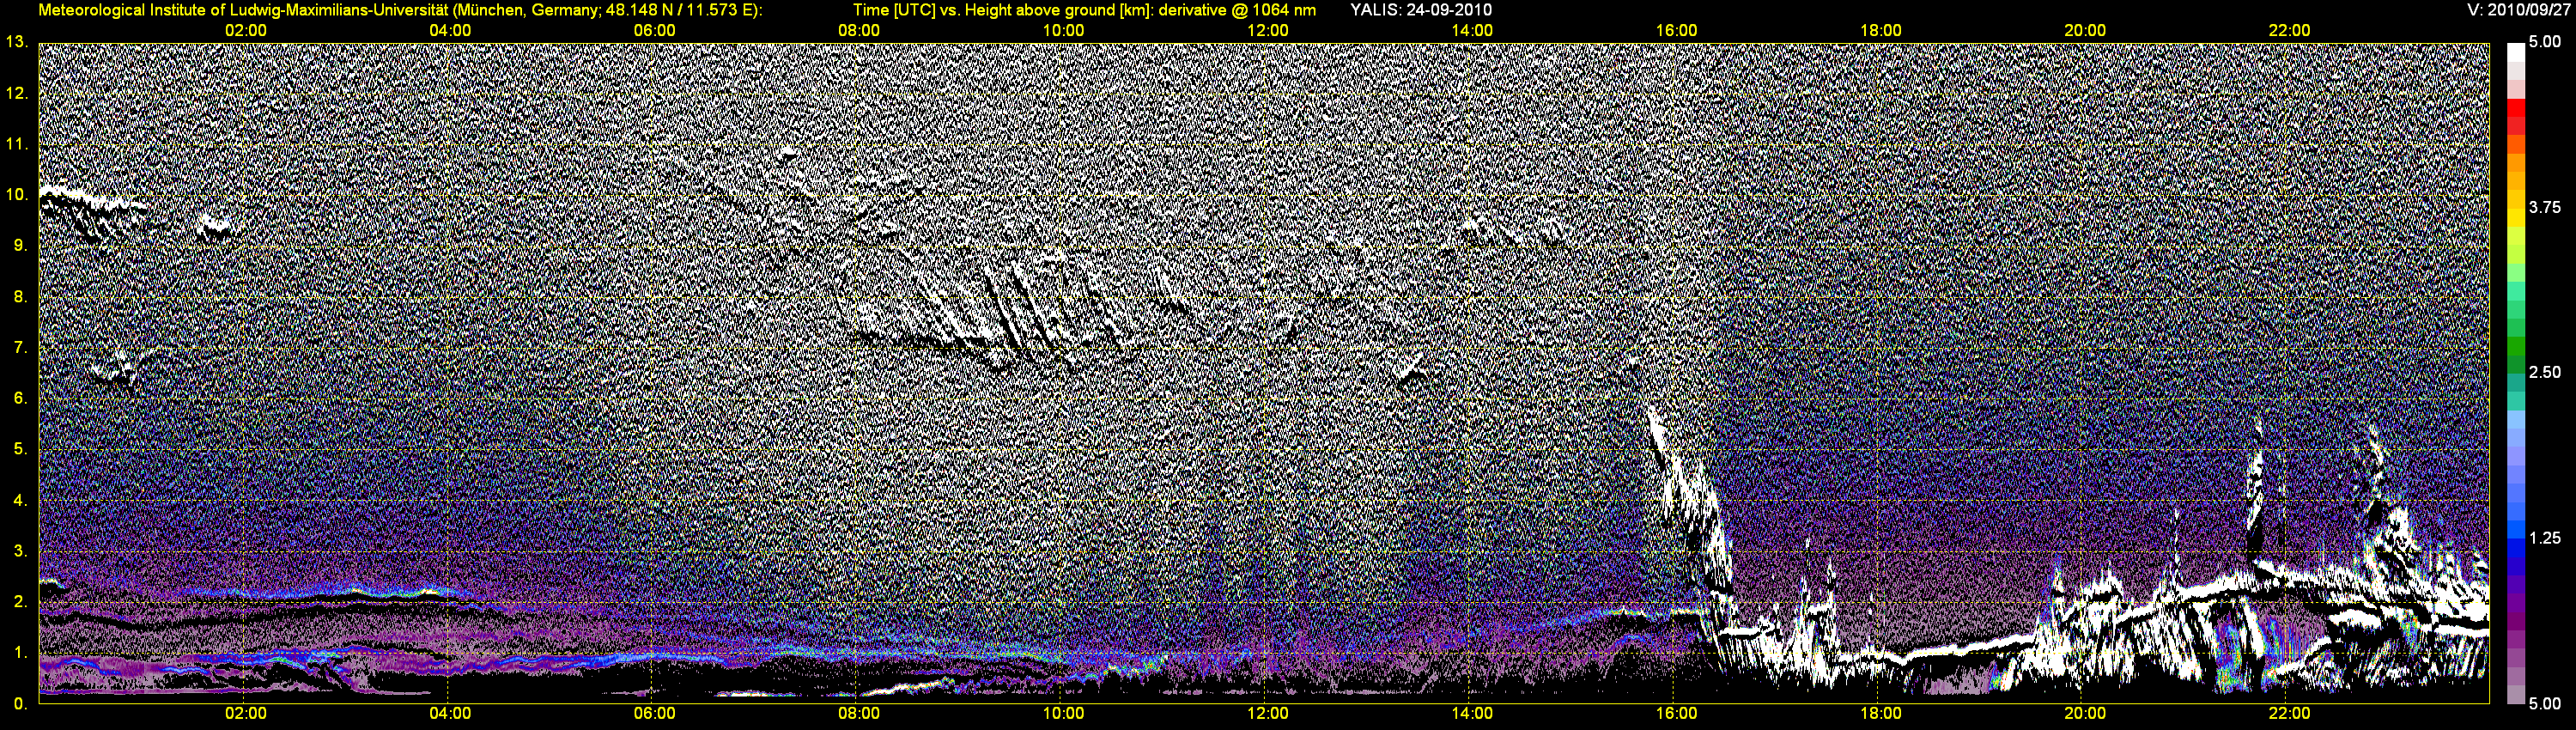The height and width of the screenshot is (730, 2576).
Task: Click the 08:00 label on the top time axis
Action: (859, 30)
